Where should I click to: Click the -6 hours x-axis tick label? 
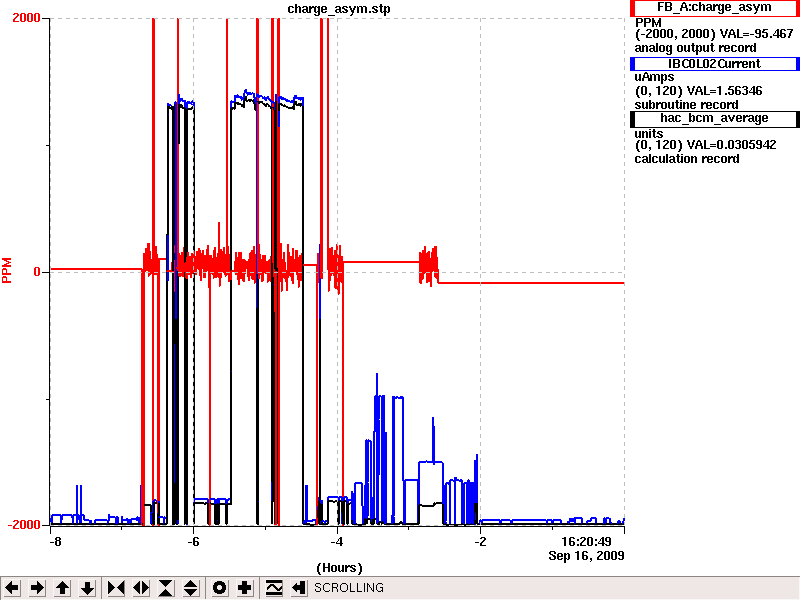point(193,542)
